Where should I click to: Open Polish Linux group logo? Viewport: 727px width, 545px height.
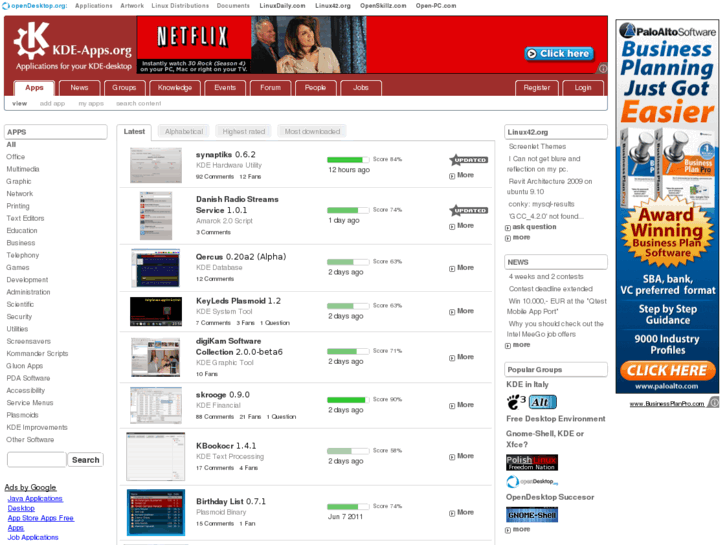[532, 462]
